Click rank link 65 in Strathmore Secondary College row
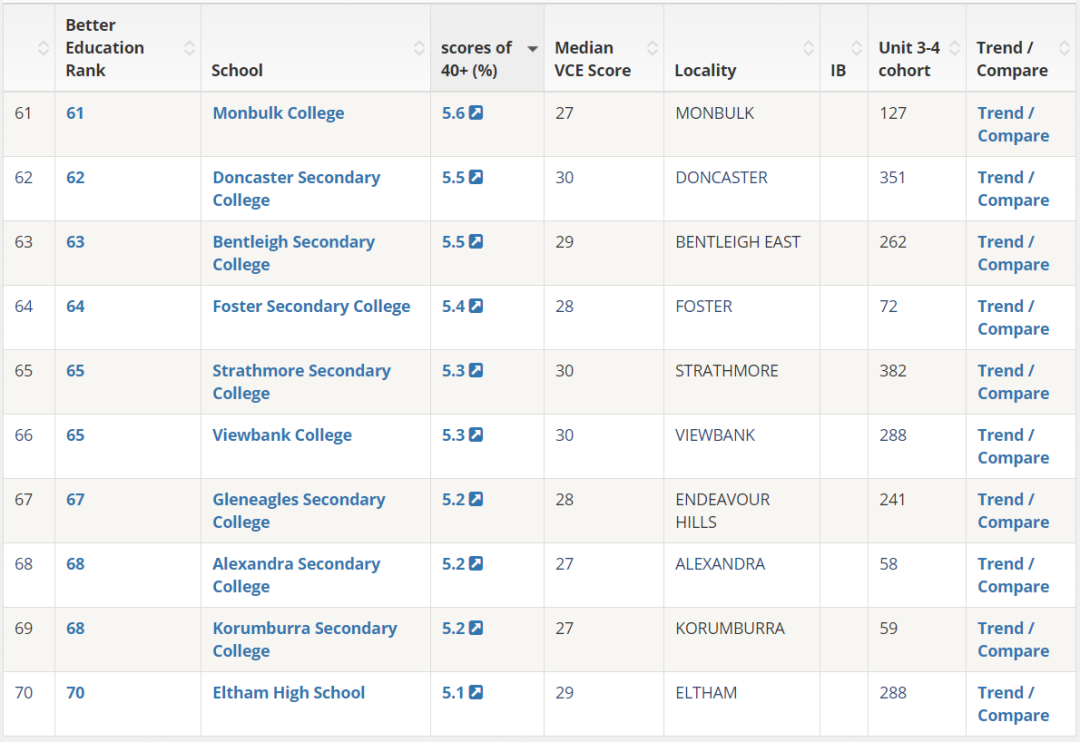This screenshot has width=1080, height=742. pyautogui.click(x=75, y=371)
